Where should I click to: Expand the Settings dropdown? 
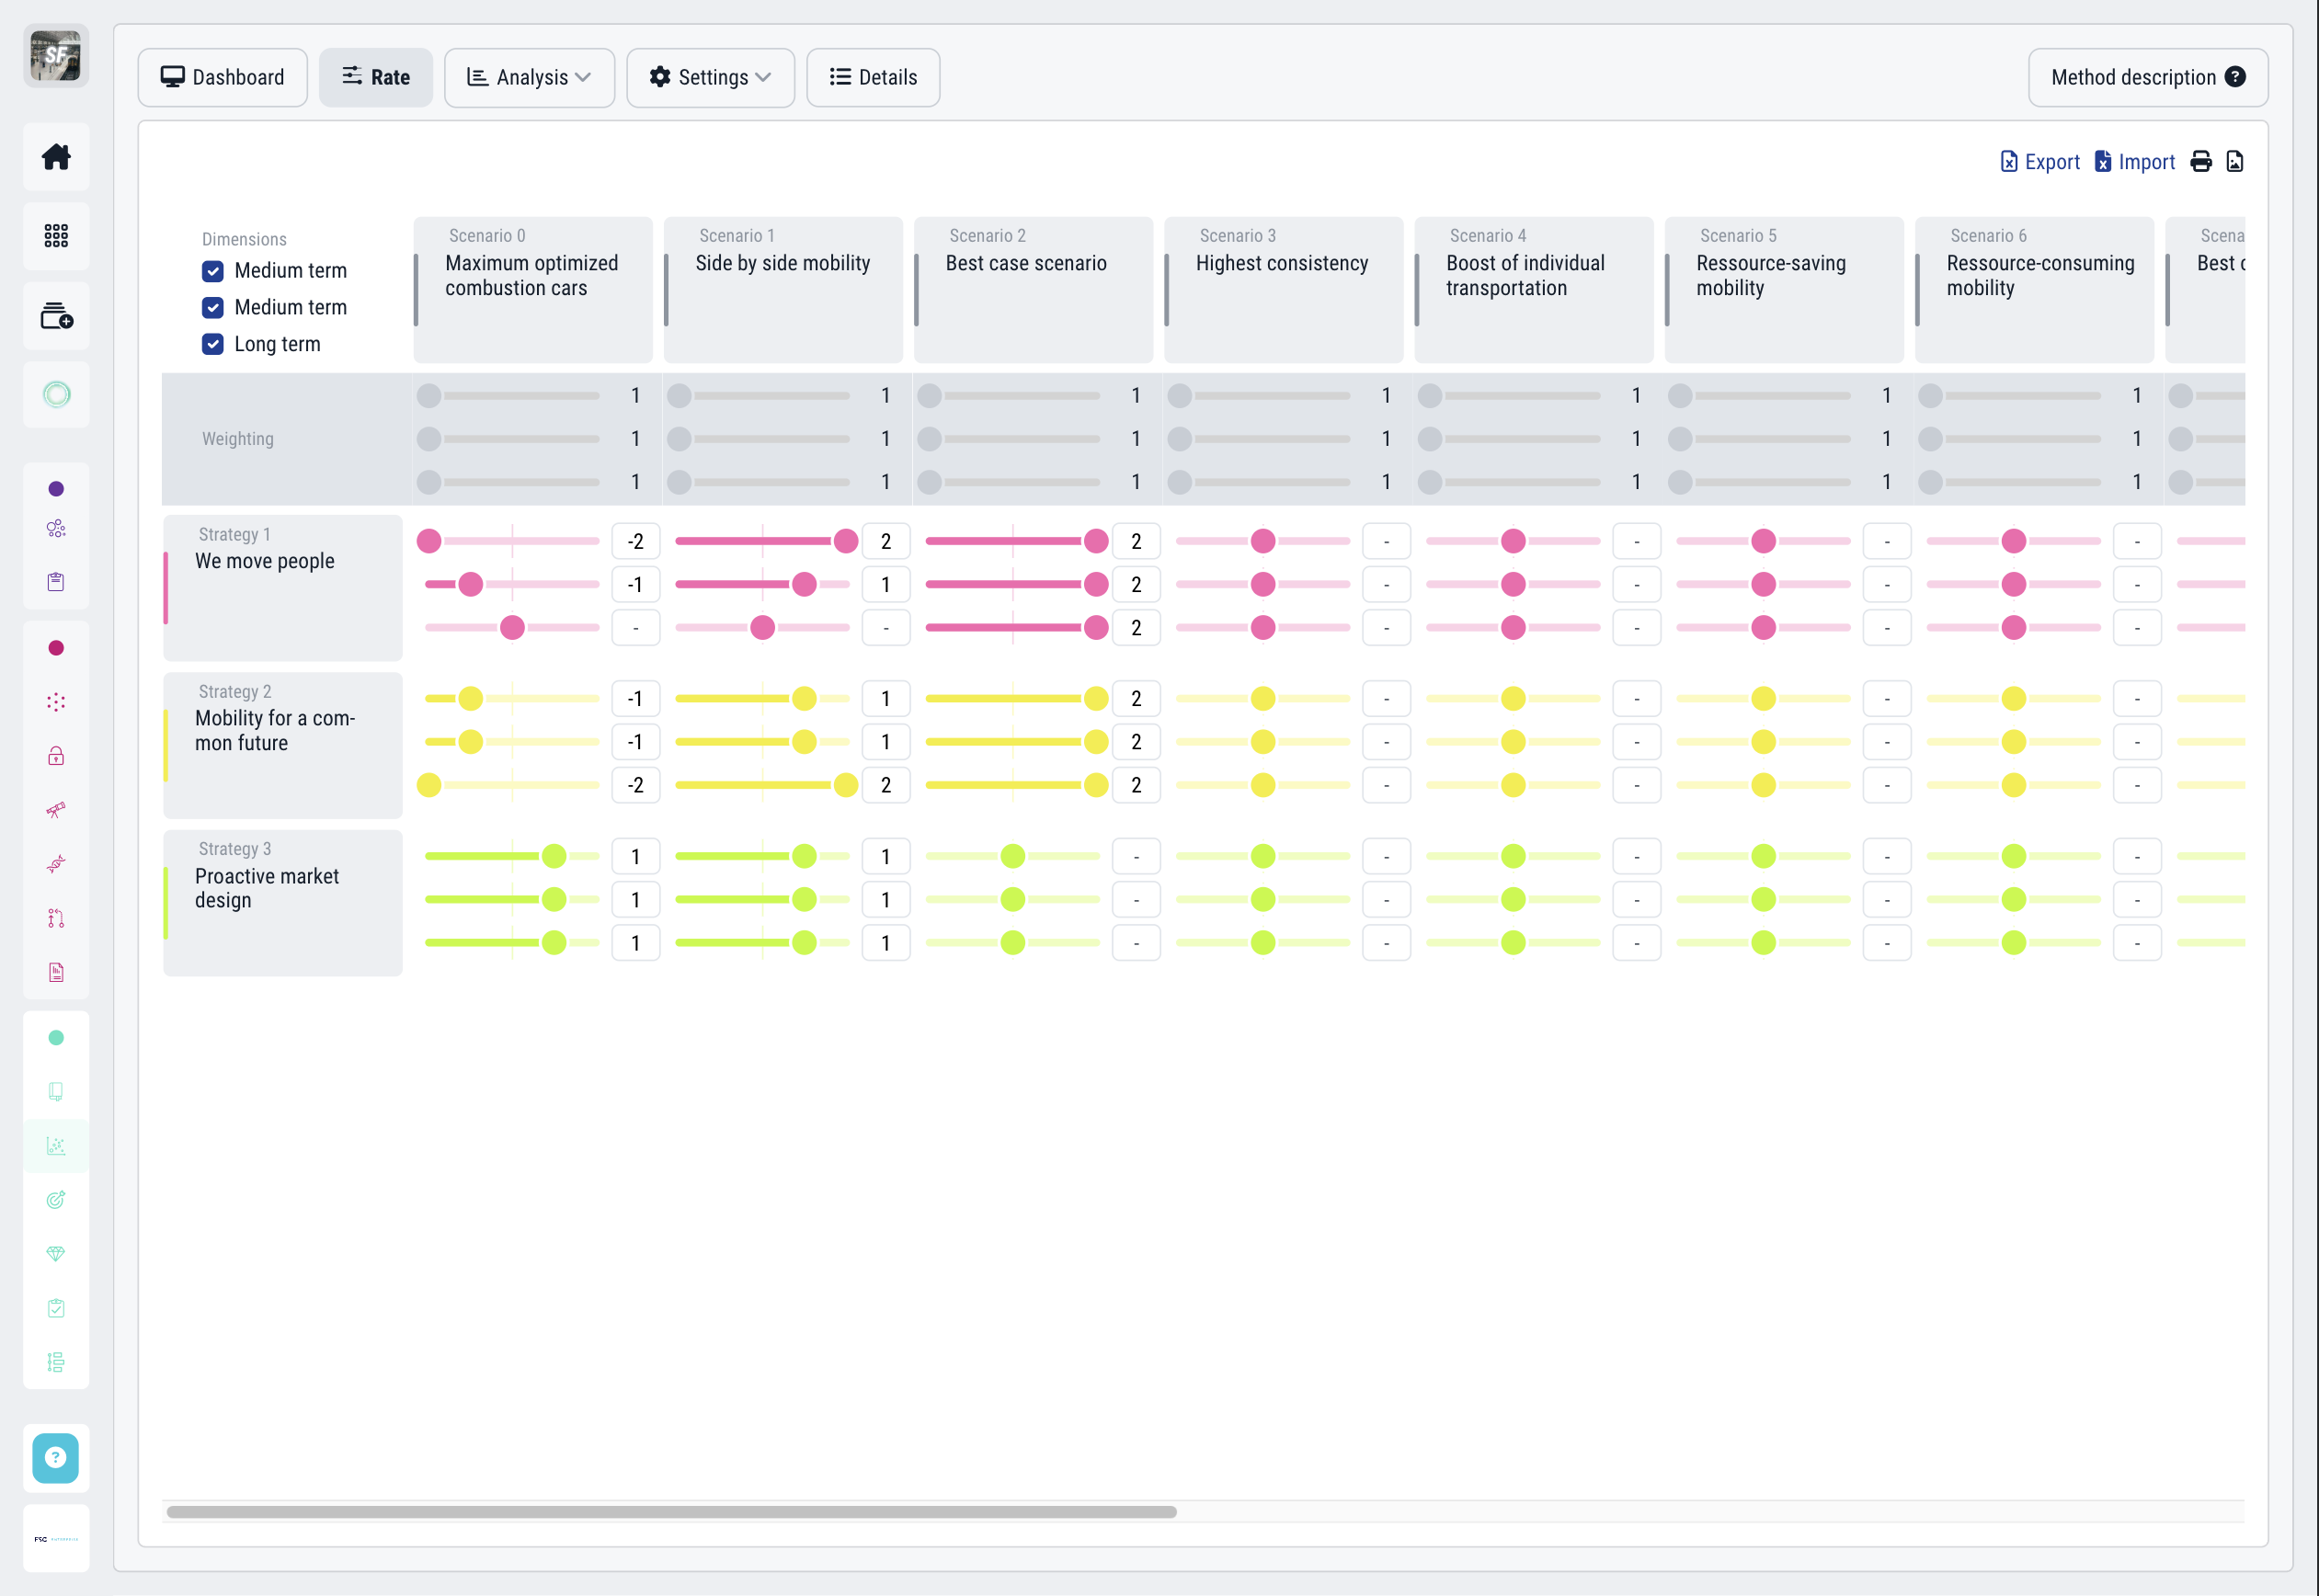tap(710, 77)
